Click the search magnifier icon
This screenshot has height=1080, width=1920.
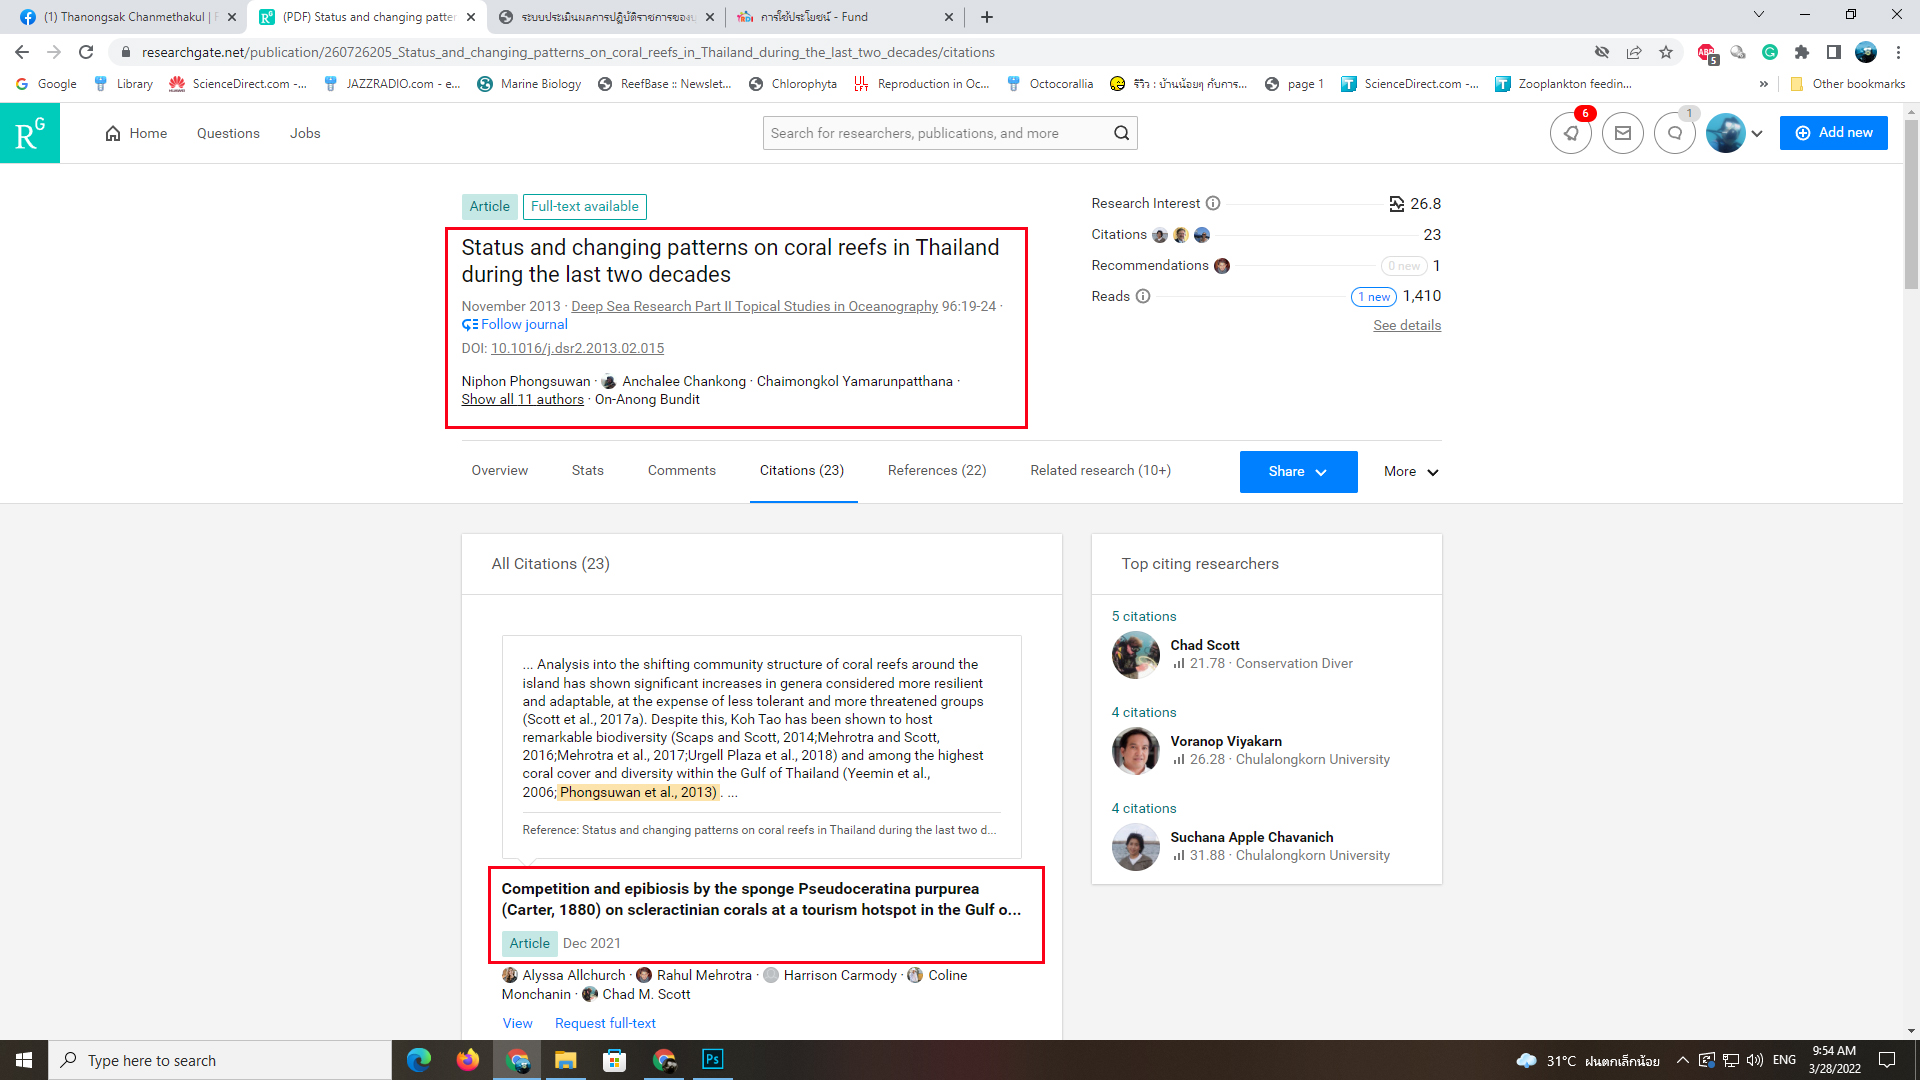click(x=1121, y=133)
